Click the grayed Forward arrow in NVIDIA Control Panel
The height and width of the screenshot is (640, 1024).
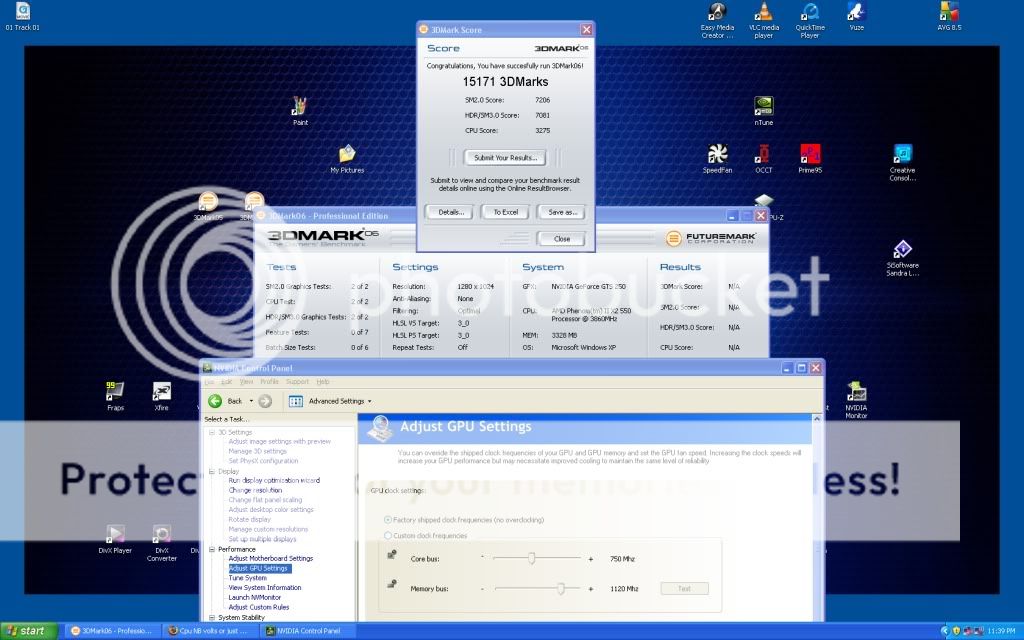tap(265, 401)
